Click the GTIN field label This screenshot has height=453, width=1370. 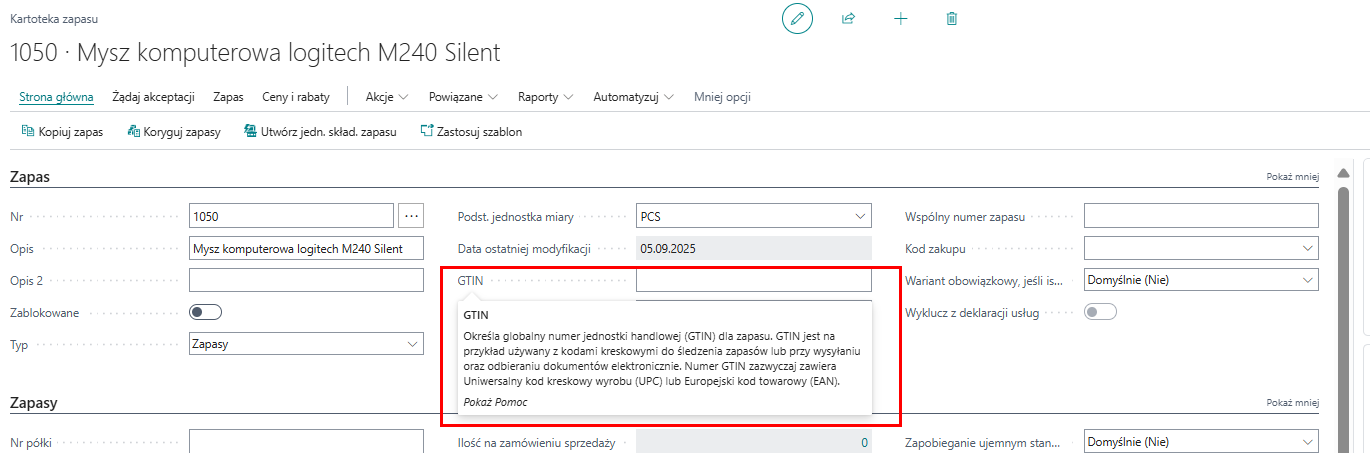(470, 281)
